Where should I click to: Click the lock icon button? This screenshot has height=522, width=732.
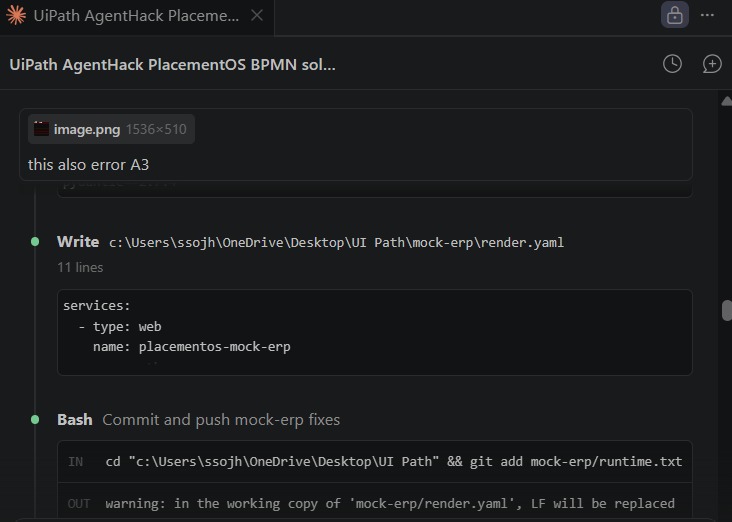tap(675, 15)
